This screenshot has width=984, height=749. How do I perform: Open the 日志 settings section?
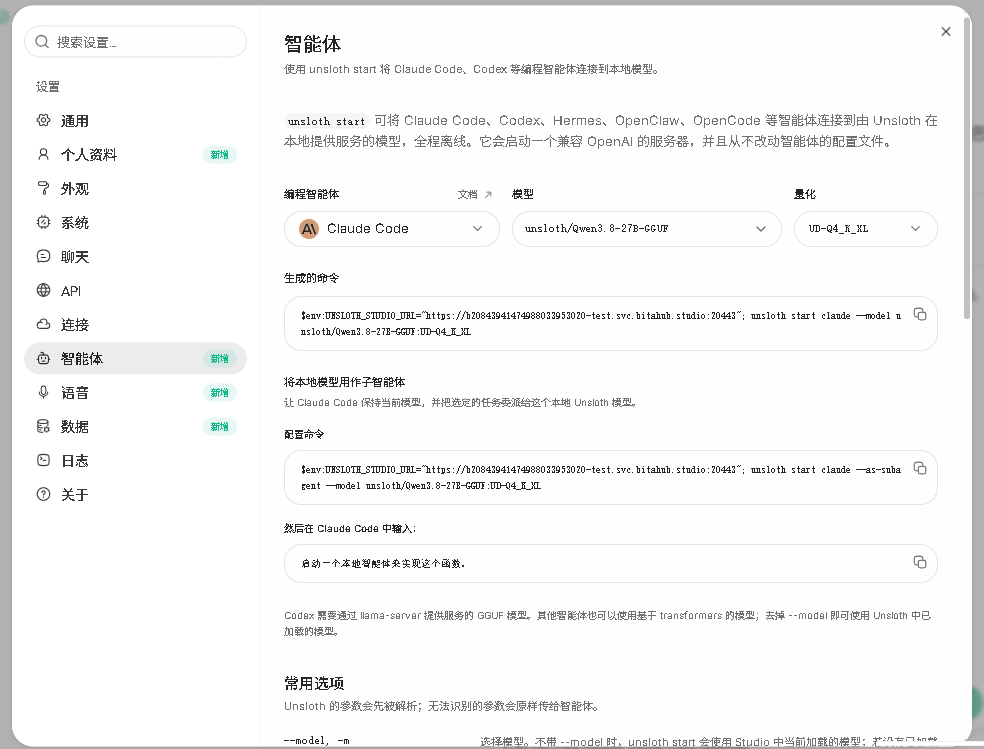[x=135, y=460]
